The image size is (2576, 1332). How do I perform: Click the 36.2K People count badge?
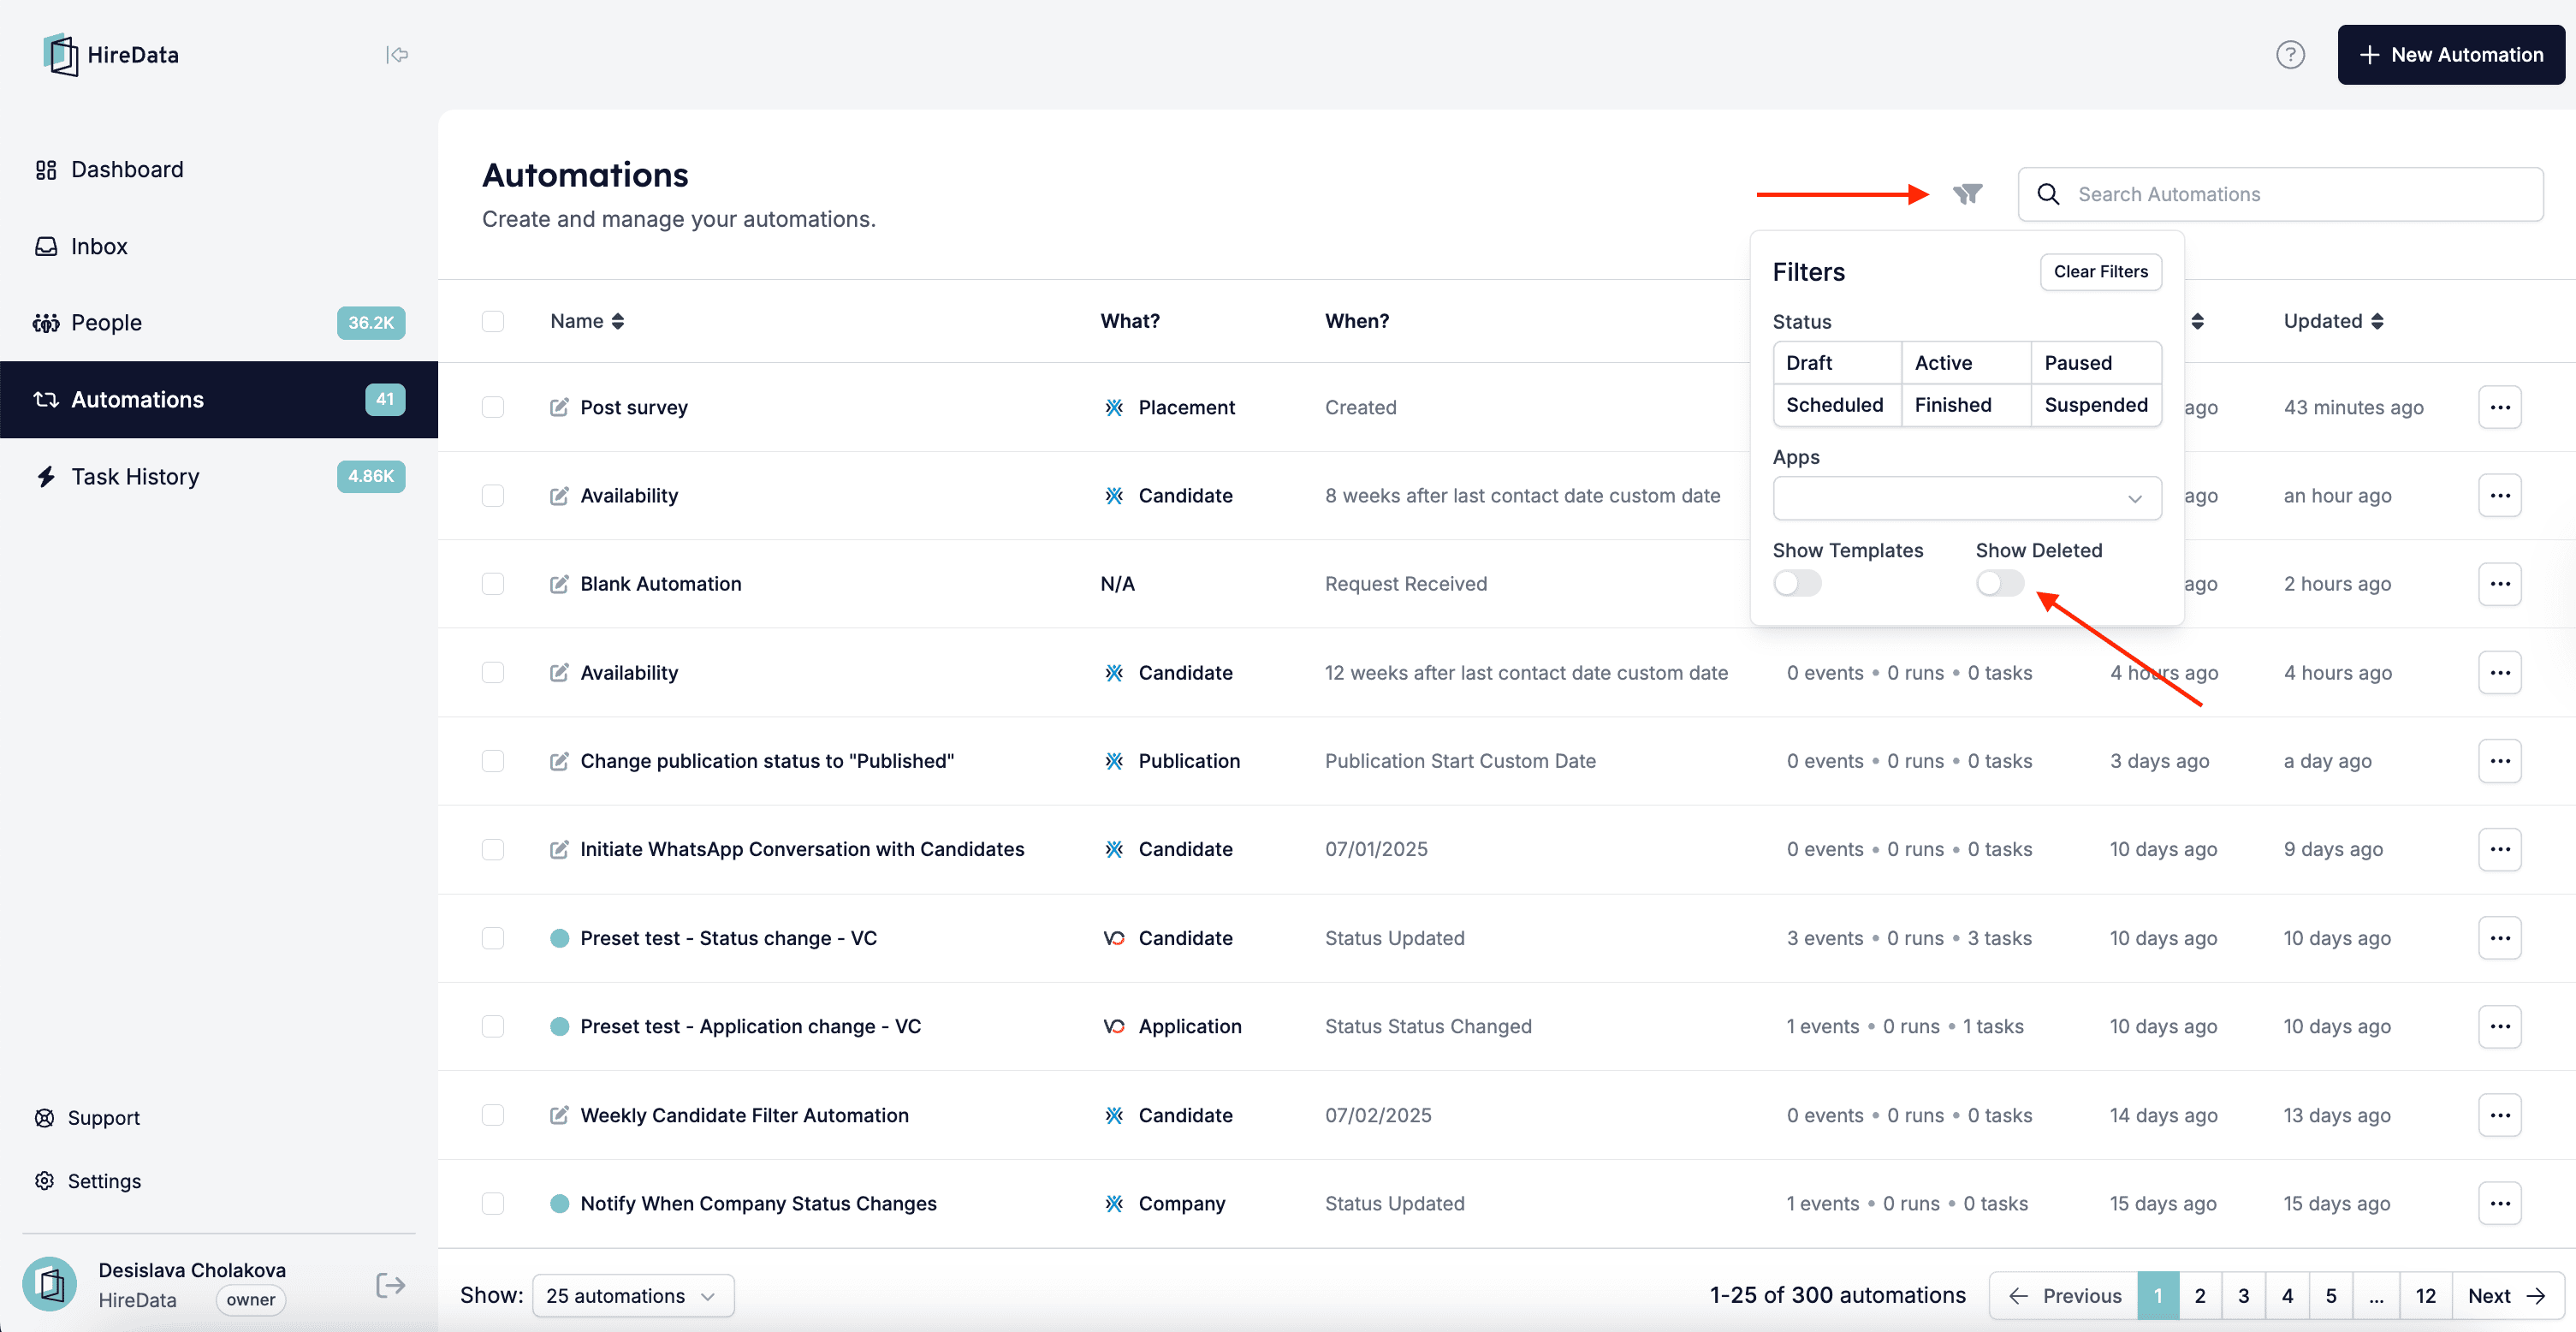tap(371, 323)
